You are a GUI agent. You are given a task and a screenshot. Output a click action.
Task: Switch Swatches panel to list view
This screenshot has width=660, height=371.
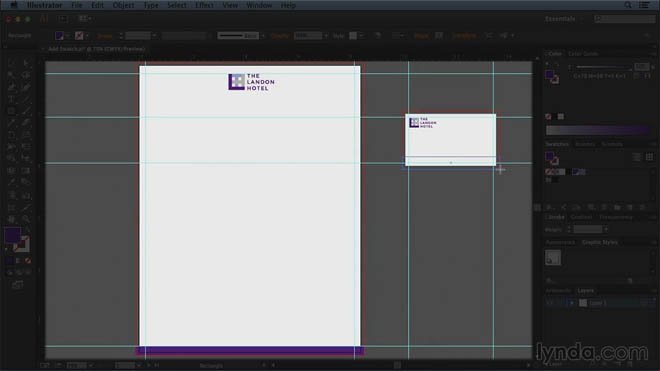pyautogui.click(x=636, y=157)
